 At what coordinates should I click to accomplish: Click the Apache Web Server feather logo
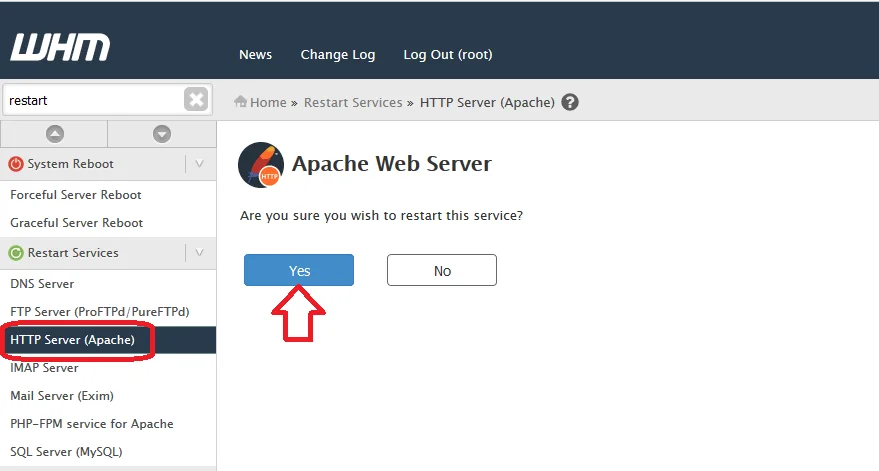tap(261, 165)
